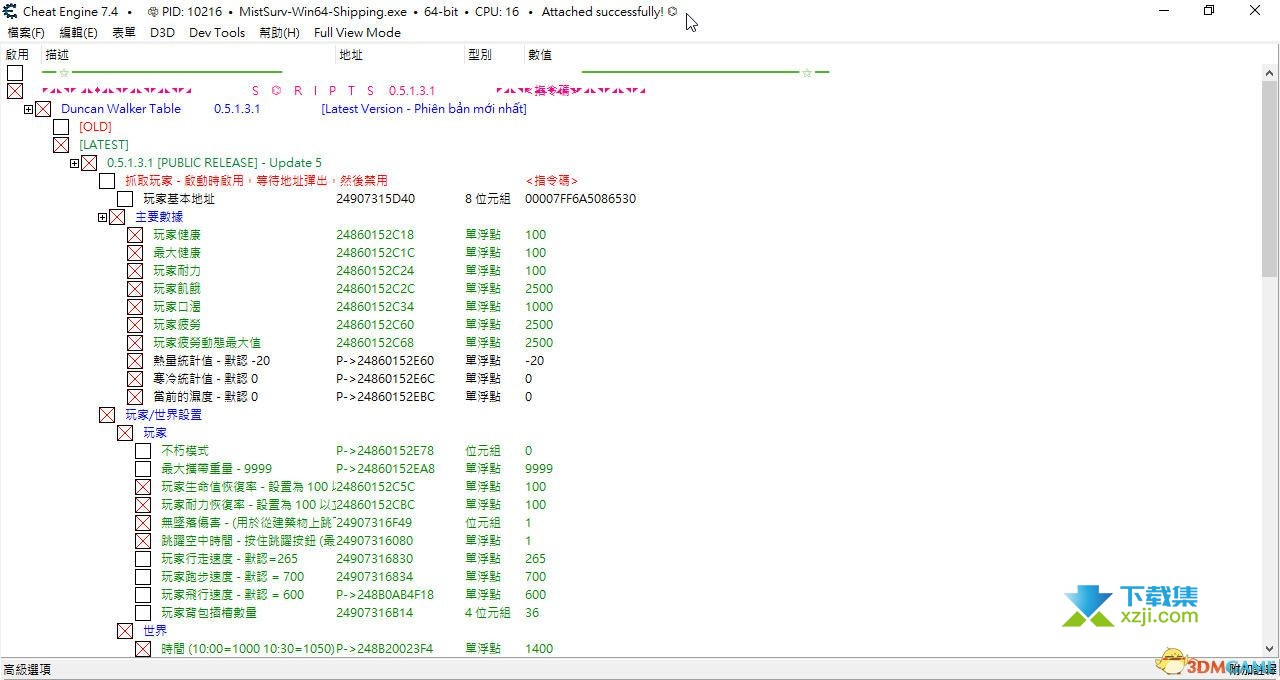Unfreeze the 玩家健康 checkbox
Viewport: 1280px width, 680px height.
tap(135, 235)
